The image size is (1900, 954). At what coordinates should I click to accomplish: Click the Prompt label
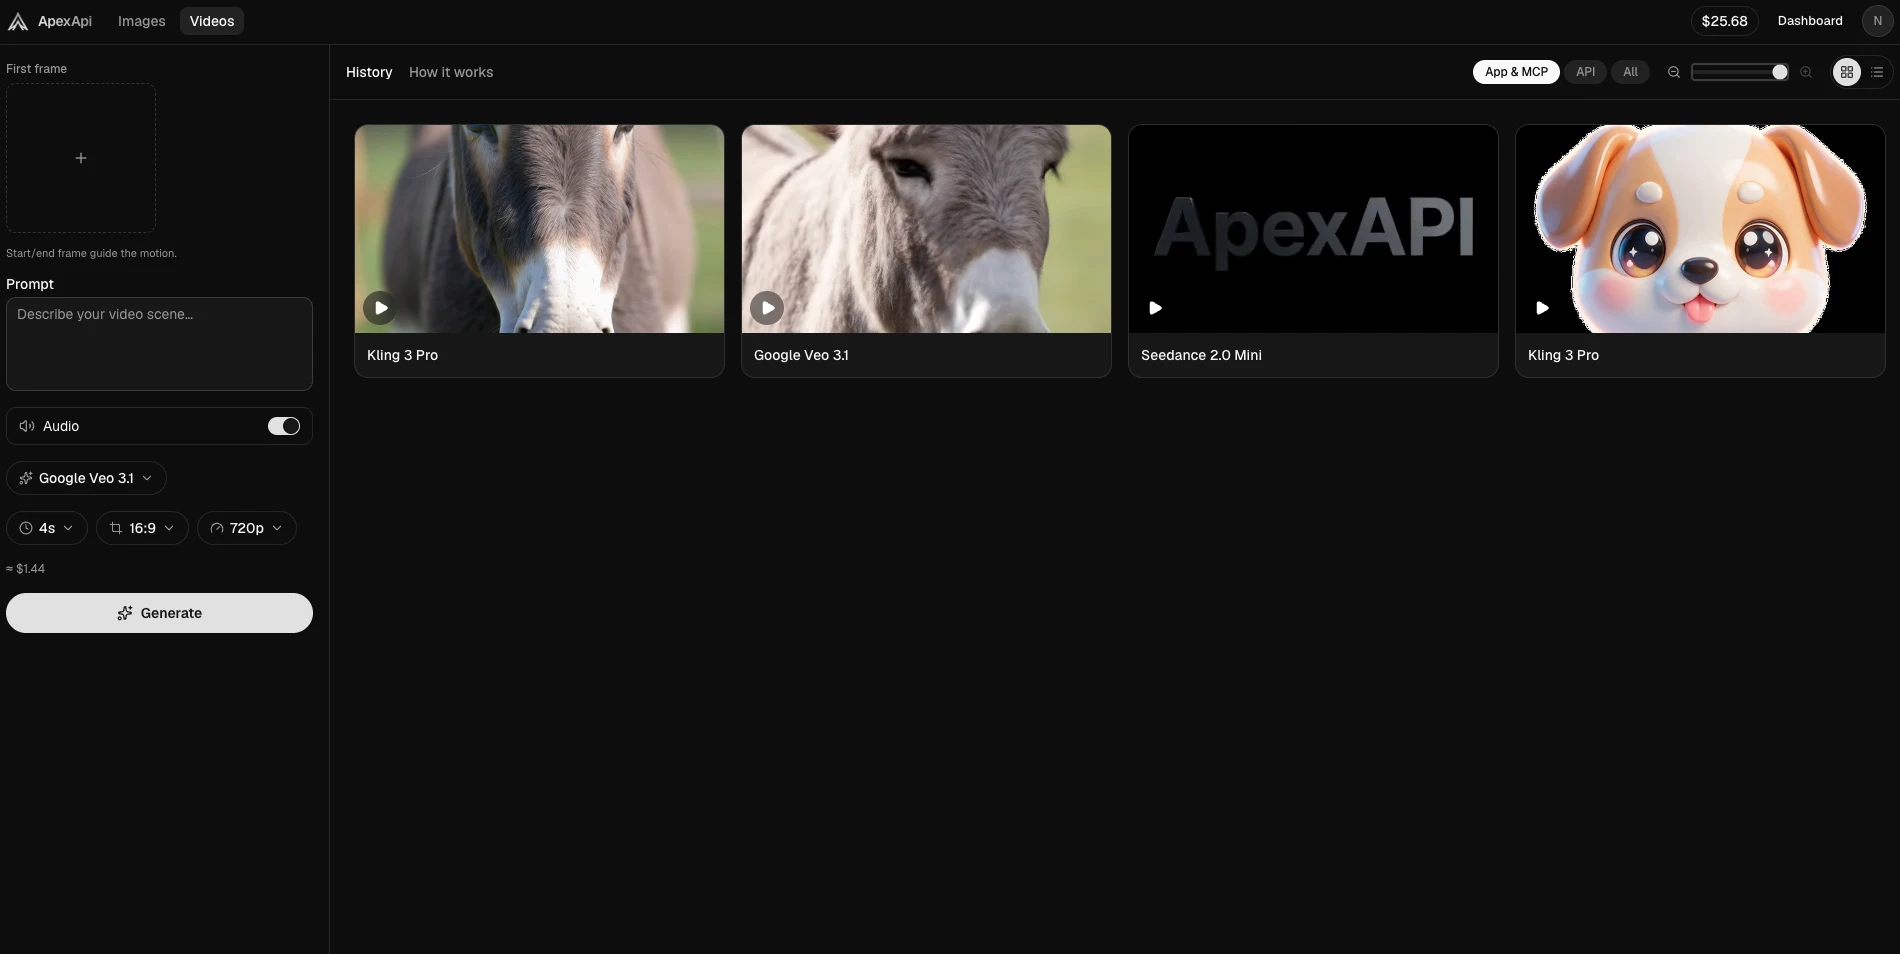[30, 284]
